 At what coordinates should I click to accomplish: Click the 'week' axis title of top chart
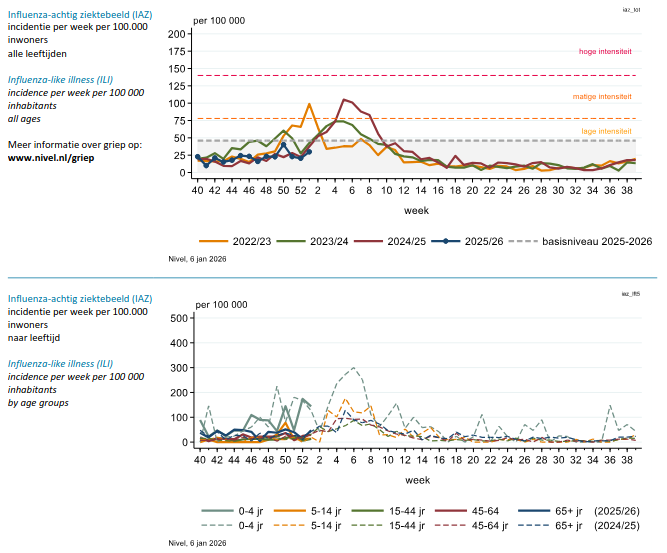[417, 211]
